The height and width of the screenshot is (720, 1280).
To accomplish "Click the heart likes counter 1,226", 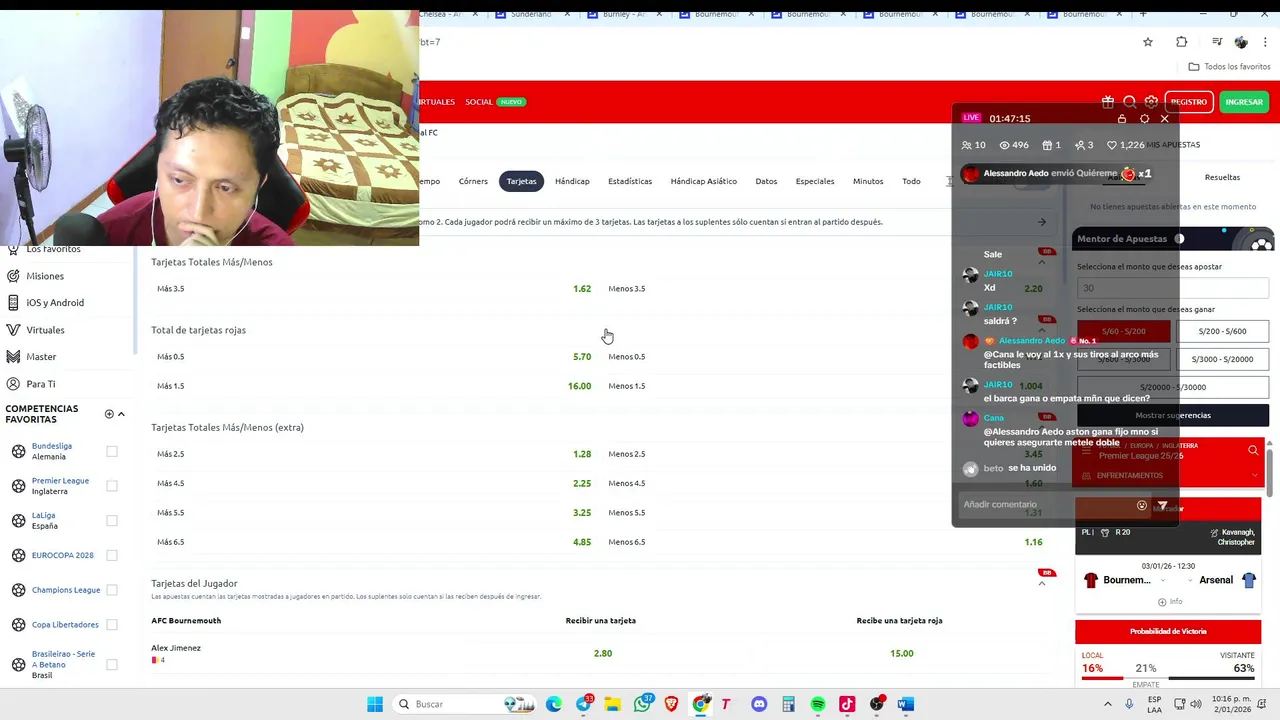I will pos(1125,145).
